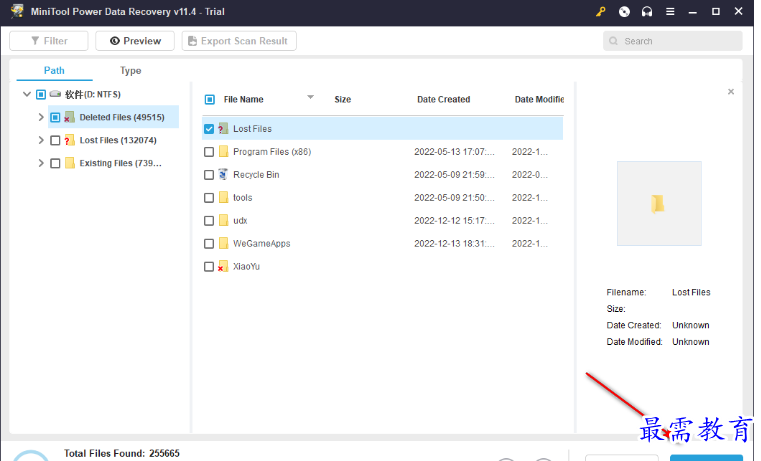Image resolution: width=761 pixels, height=461 pixels.
Task: Click 'Total Files Found: 255665' status text
Action: 122,453
